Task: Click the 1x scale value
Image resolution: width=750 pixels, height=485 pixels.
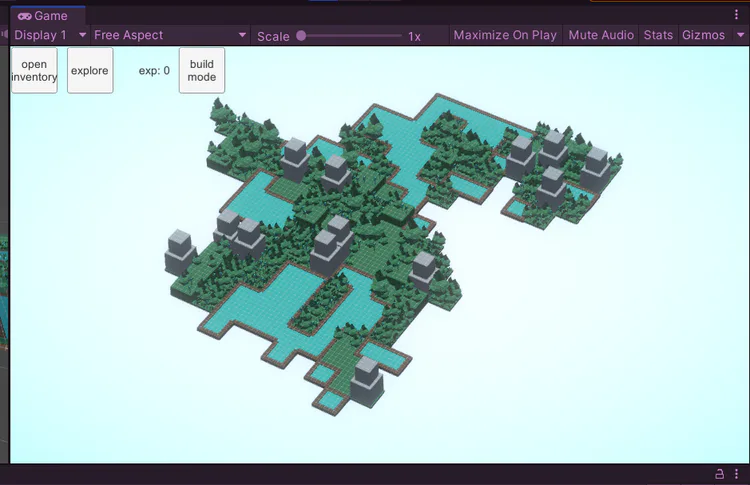Action: [414, 37]
